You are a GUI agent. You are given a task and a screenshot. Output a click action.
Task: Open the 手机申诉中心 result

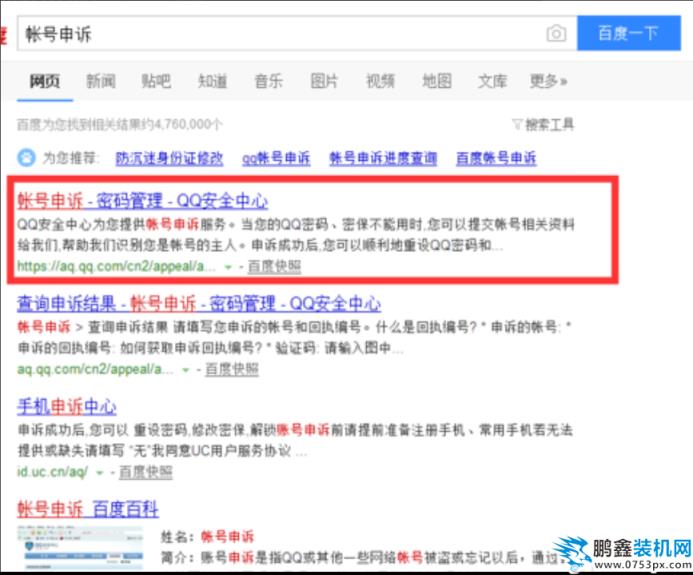[x=67, y=407]
